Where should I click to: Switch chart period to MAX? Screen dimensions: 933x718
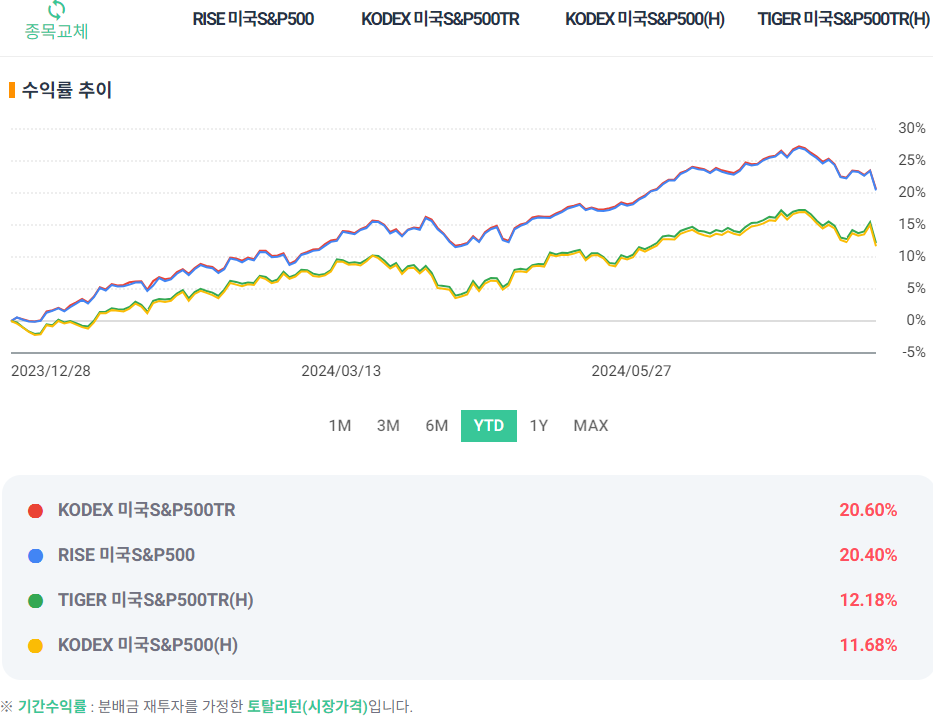pos(591,426)
